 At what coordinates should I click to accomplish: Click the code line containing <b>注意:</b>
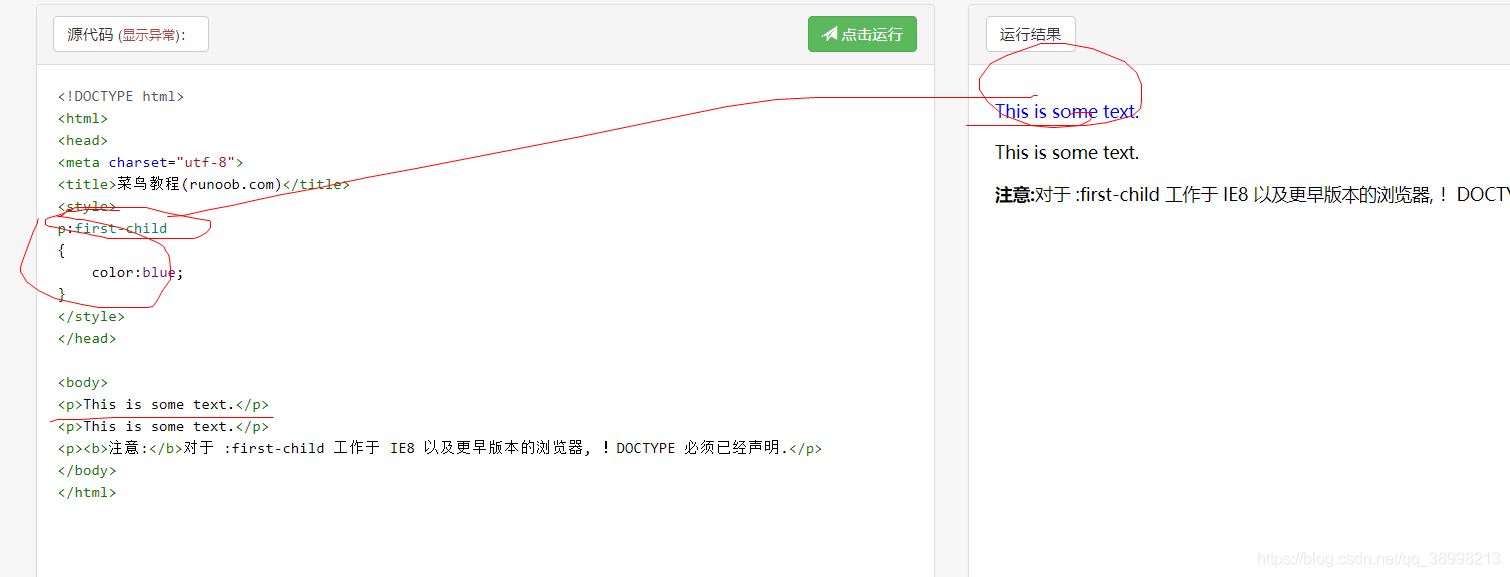440,449
